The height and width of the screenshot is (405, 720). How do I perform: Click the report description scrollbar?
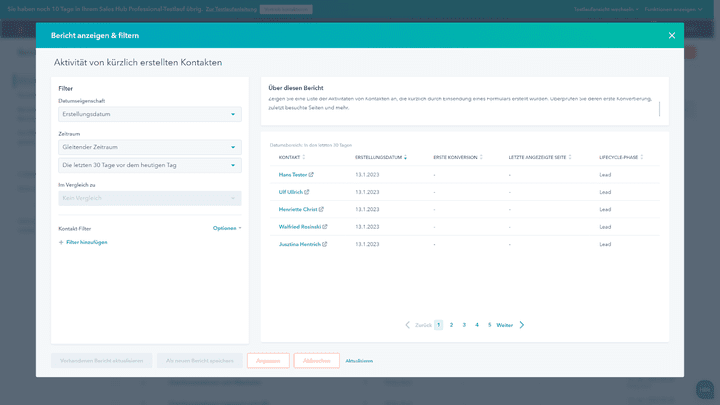pyautogui.click(x=659, y=109)
